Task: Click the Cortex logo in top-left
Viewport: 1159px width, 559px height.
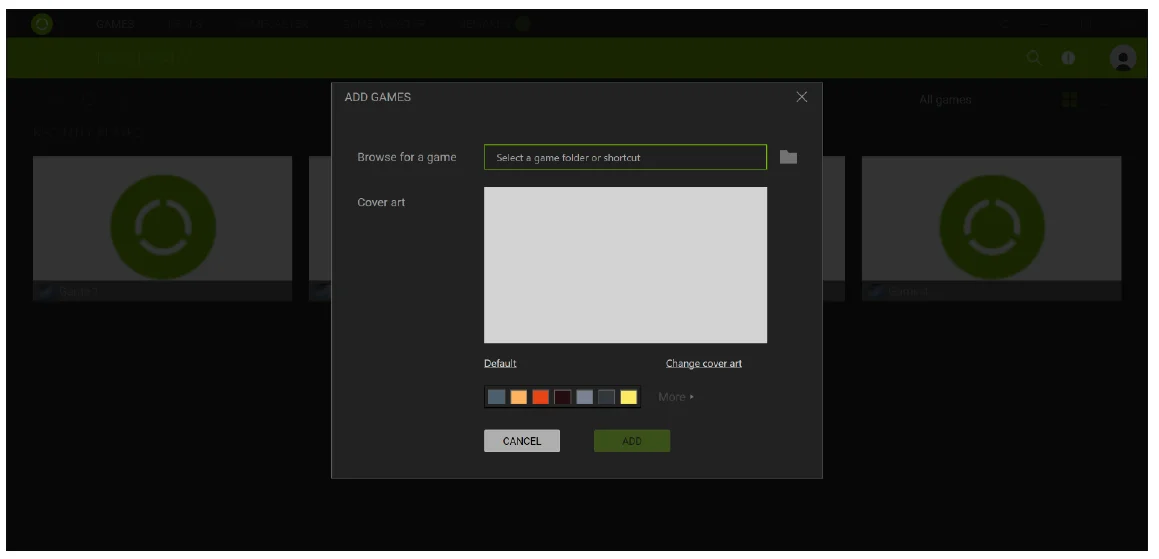Action: click(x=42, y=24)
